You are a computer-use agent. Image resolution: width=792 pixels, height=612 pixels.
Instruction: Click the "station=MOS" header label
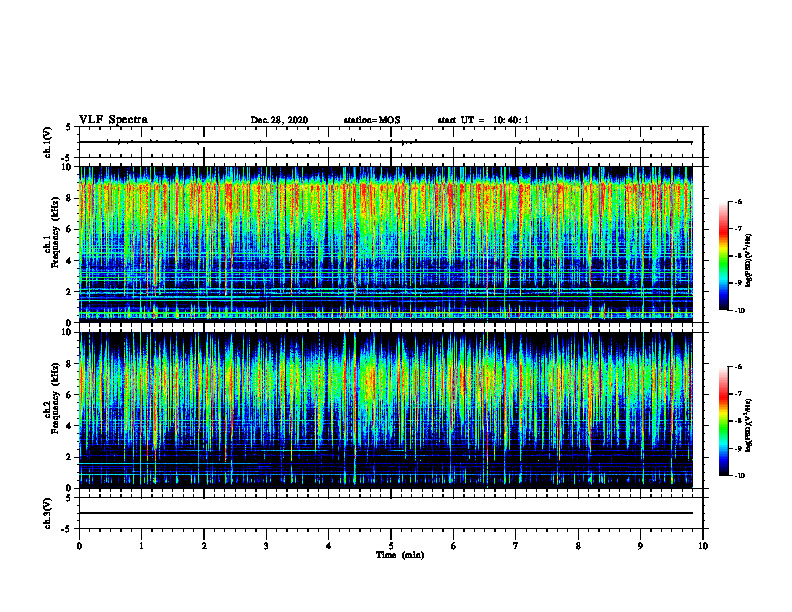pyautogui.click(x=372, y=120)
